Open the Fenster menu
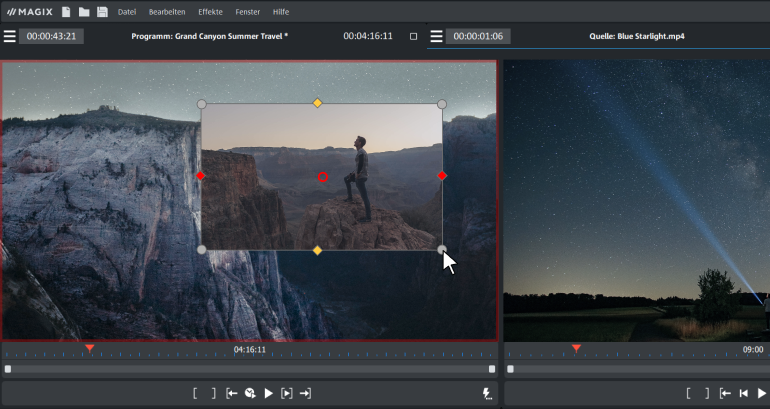The image size is (770, 409). (248, 12)
